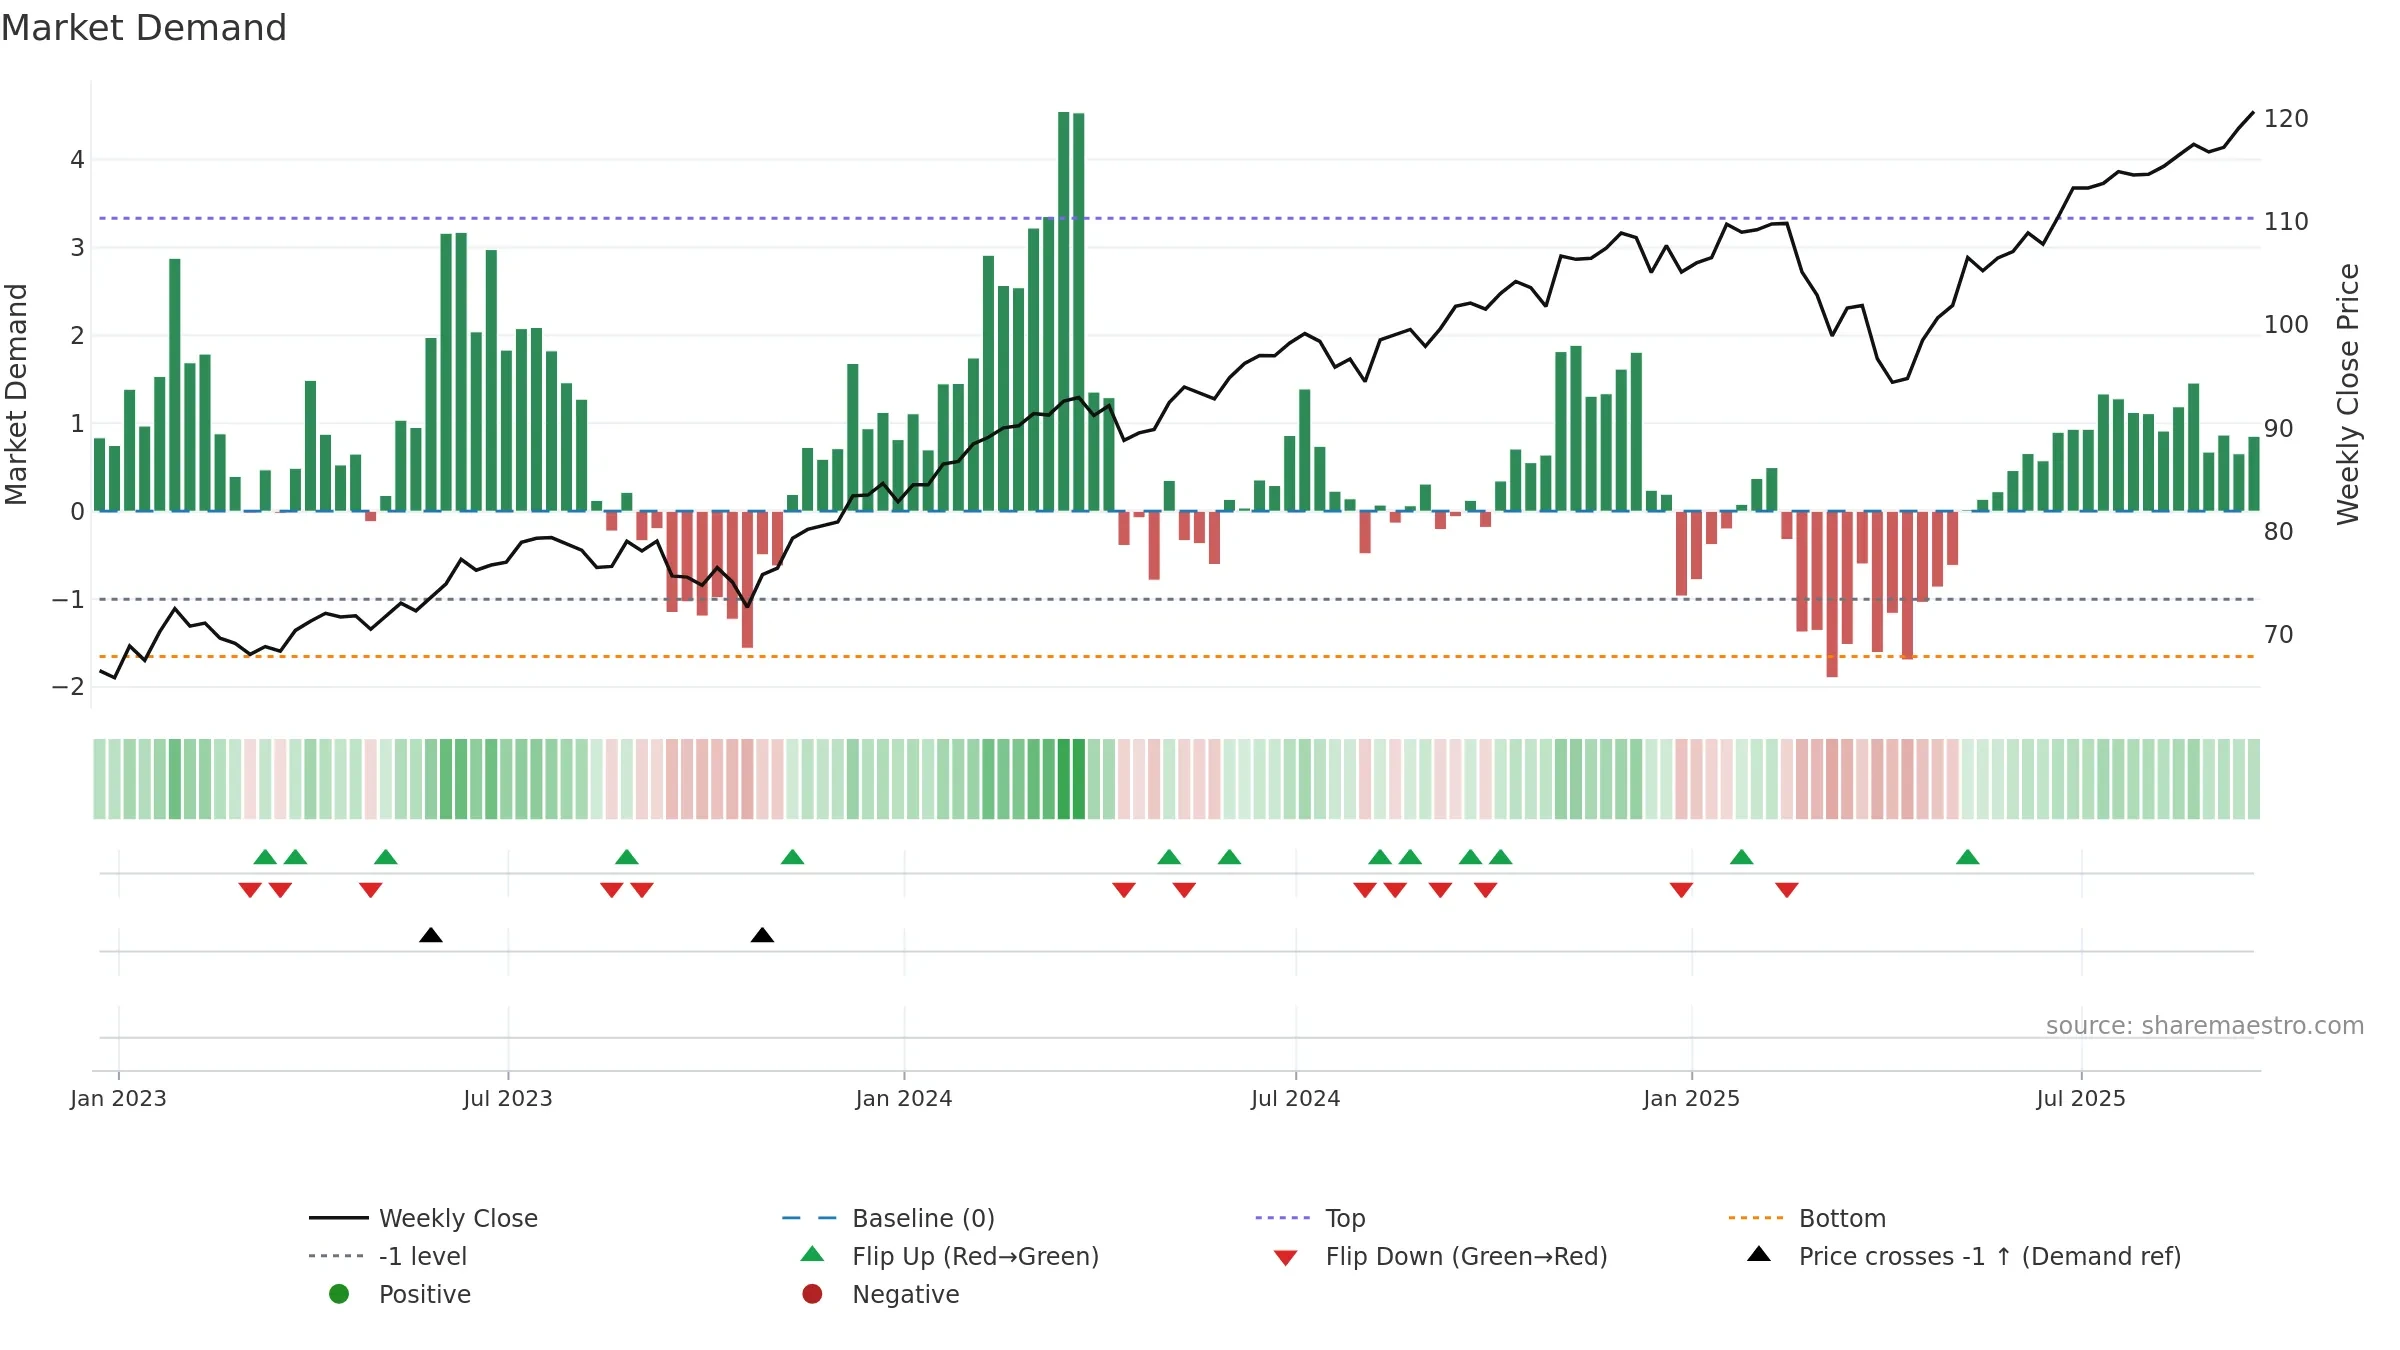The image size is (2400, 1350).
Task: Click the green flip-up triangle just after Jan 2025
Action: pos(1741,857)
